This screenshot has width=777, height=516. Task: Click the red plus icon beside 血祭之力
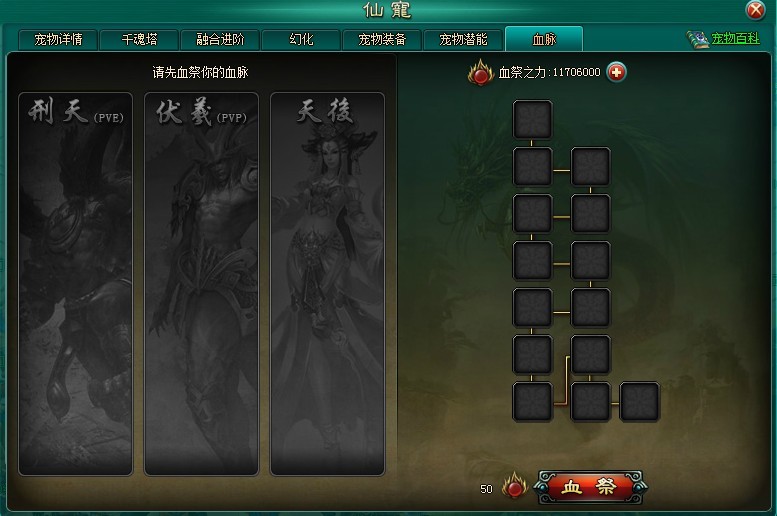(616, 72)
